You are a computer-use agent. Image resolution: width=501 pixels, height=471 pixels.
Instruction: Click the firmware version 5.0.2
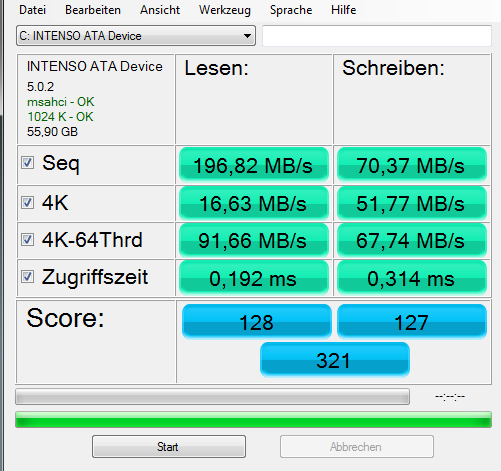pyautogui.click(x=40, y=87)
